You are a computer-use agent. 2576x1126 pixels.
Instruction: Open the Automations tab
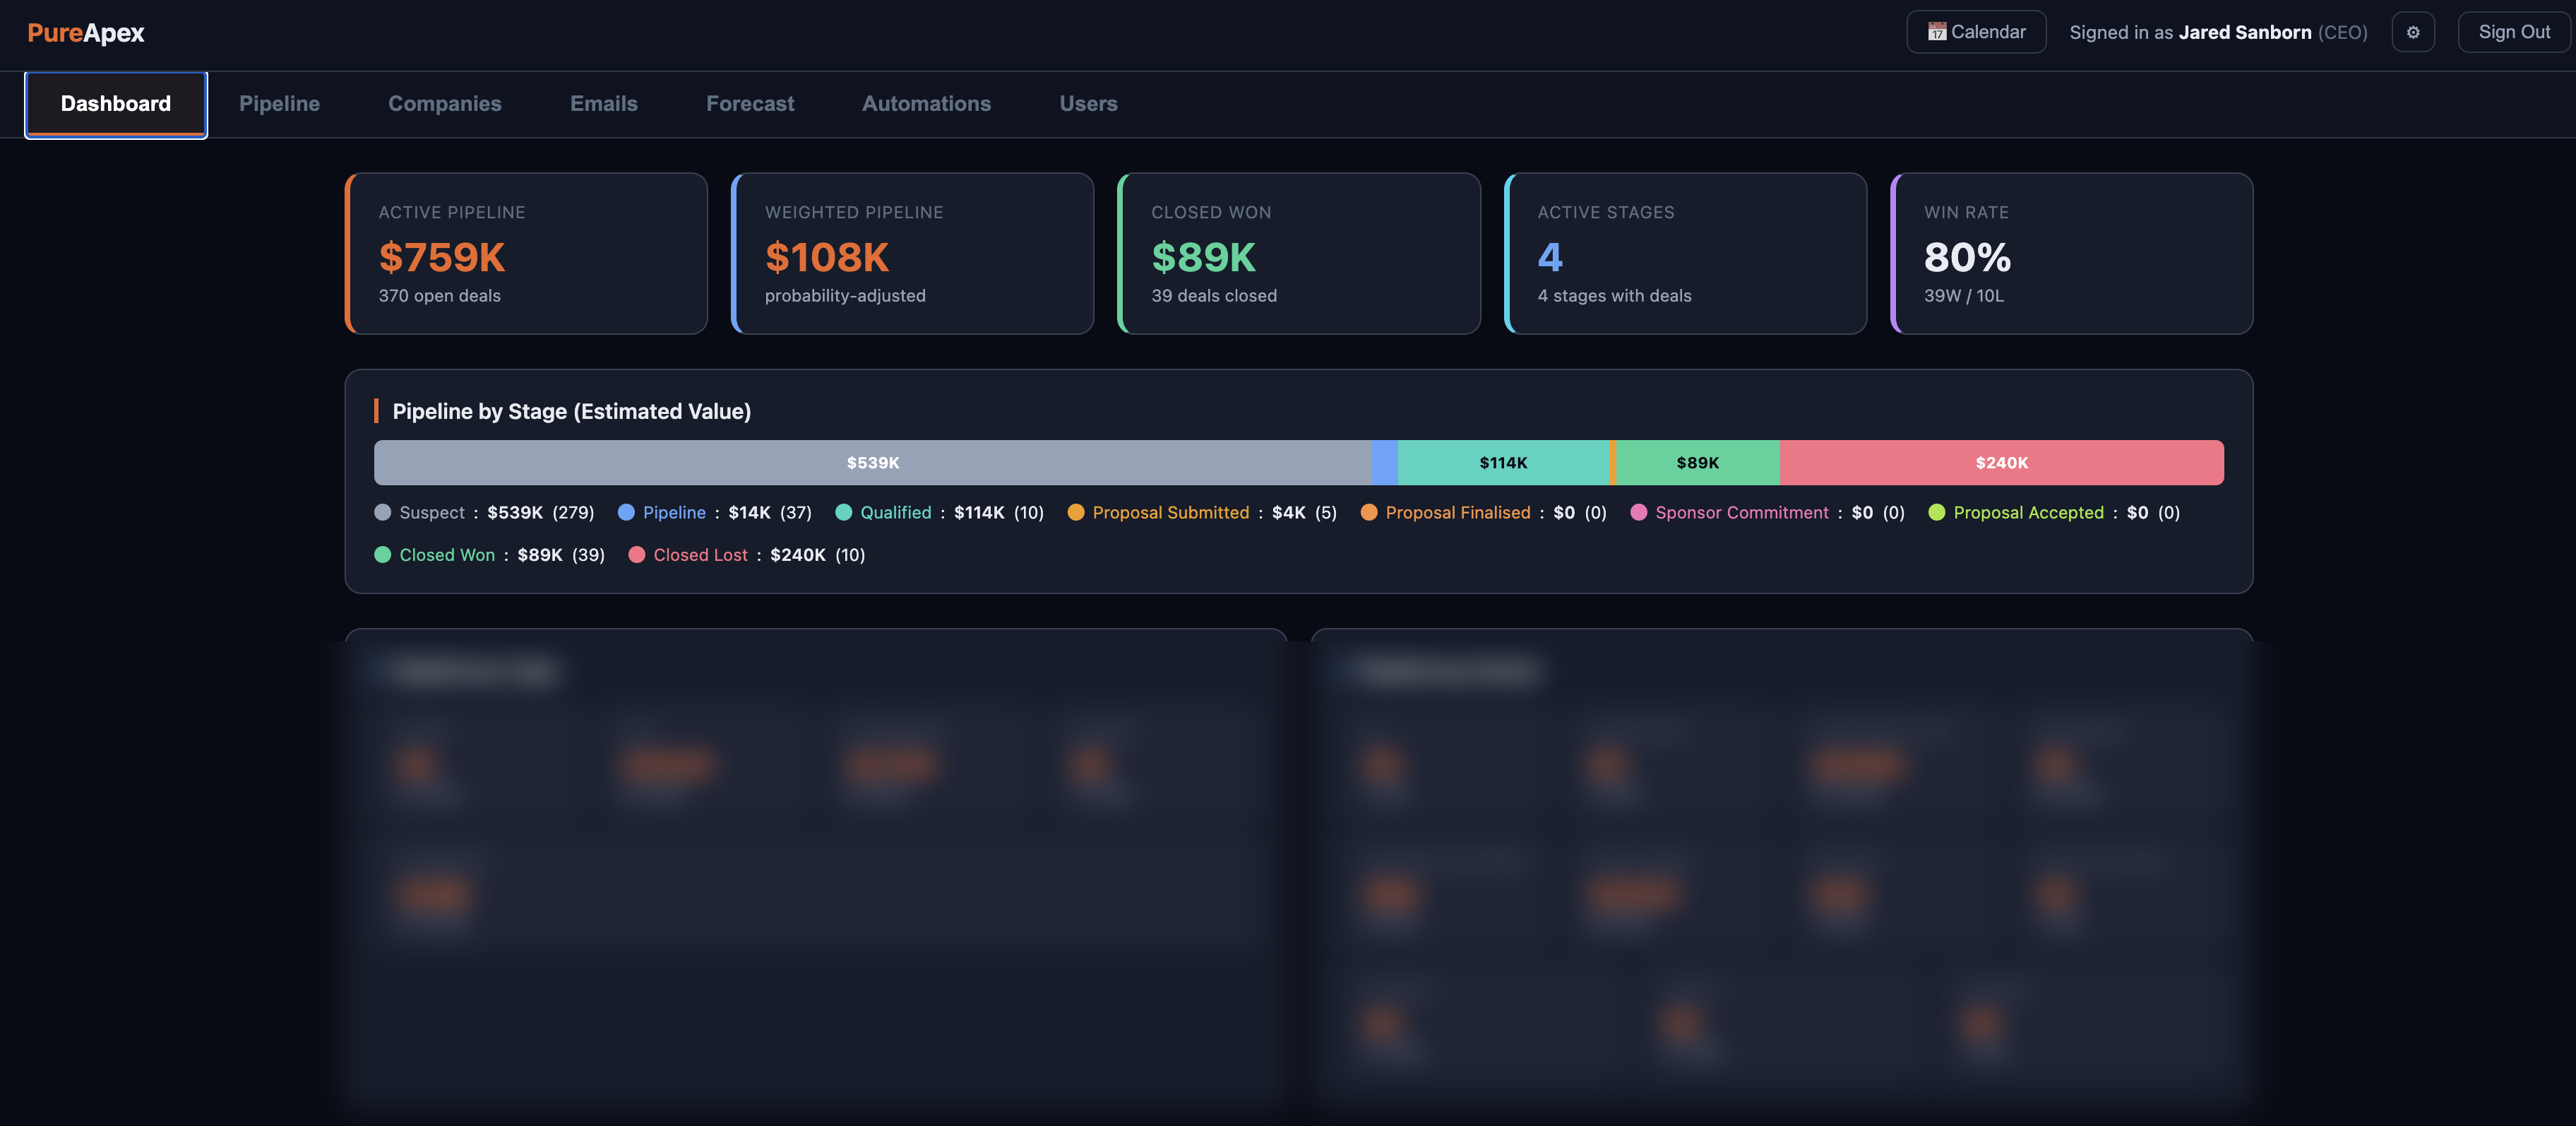coord(927,104)
